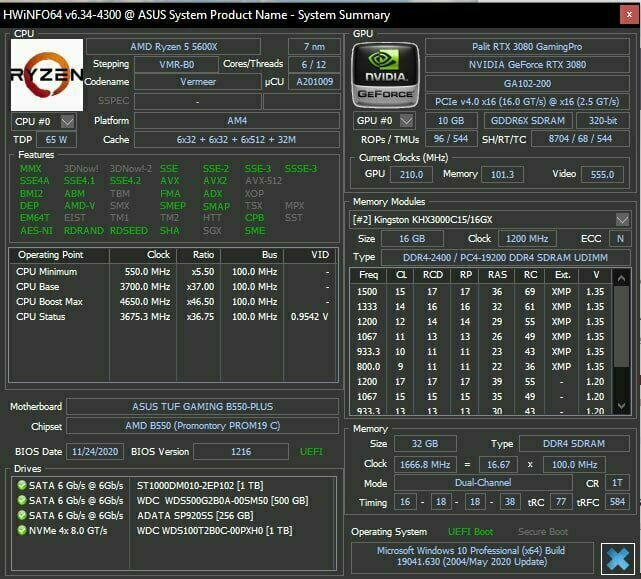
Task: Click the BIOS date 11/24/2020 field
Action: point(95,452)
